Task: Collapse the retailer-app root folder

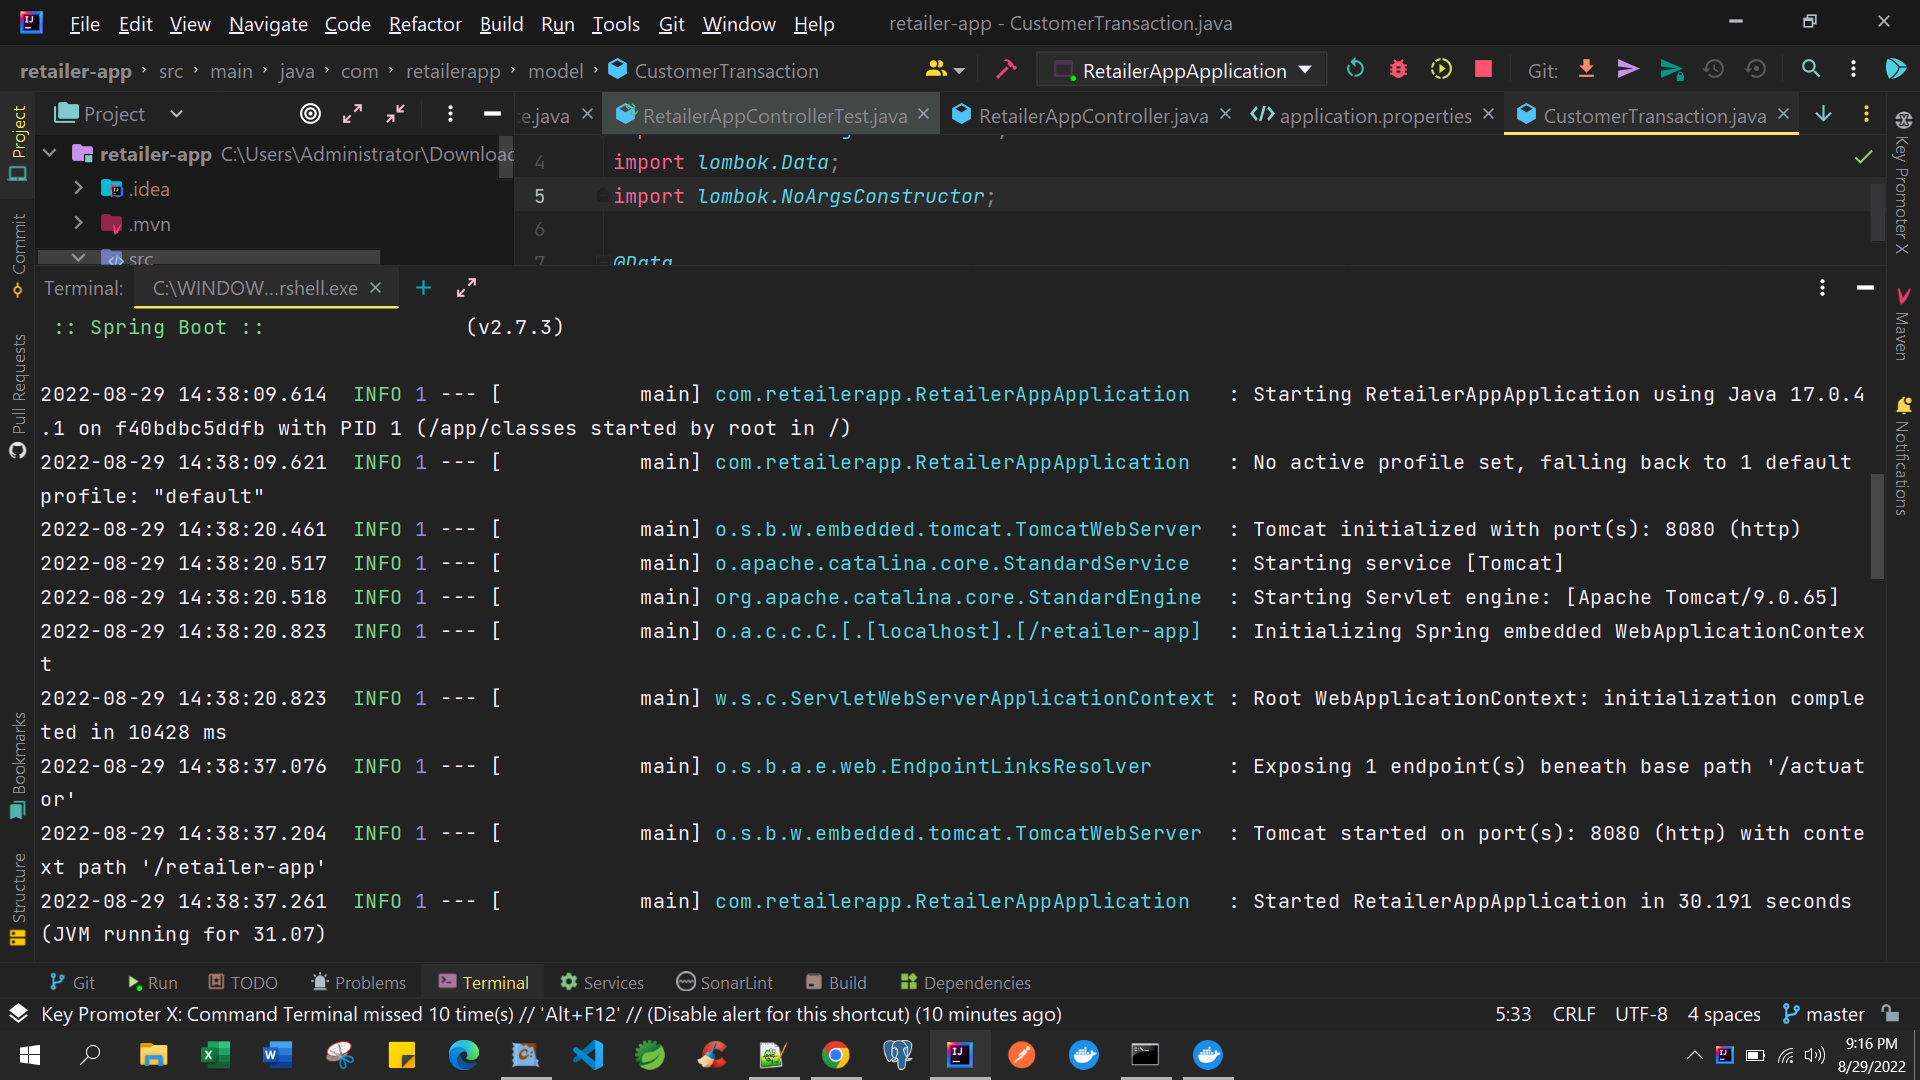Action: 50,154
